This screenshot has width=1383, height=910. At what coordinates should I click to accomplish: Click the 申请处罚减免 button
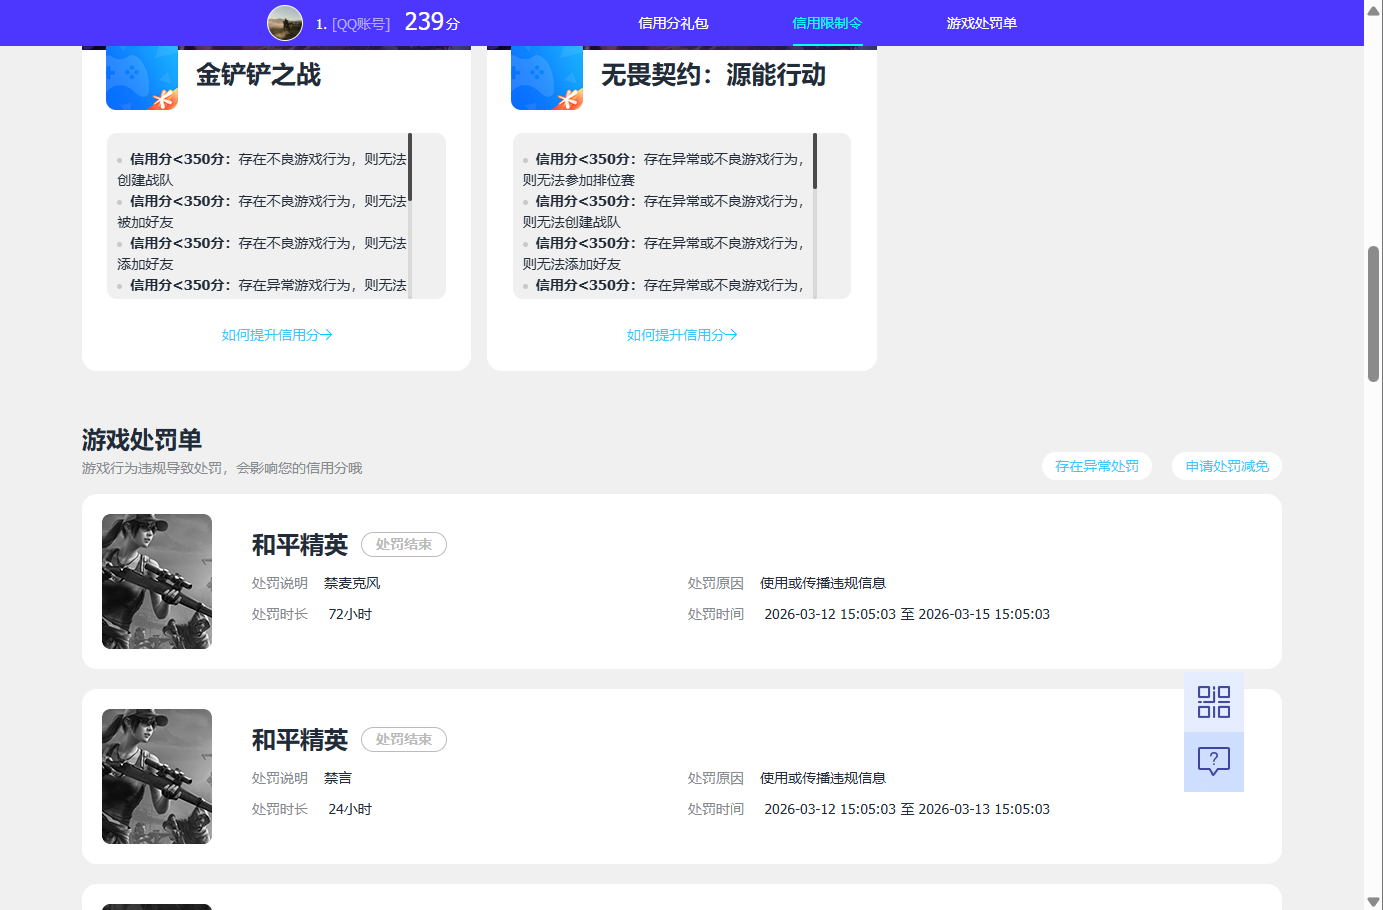(1226, 465)
